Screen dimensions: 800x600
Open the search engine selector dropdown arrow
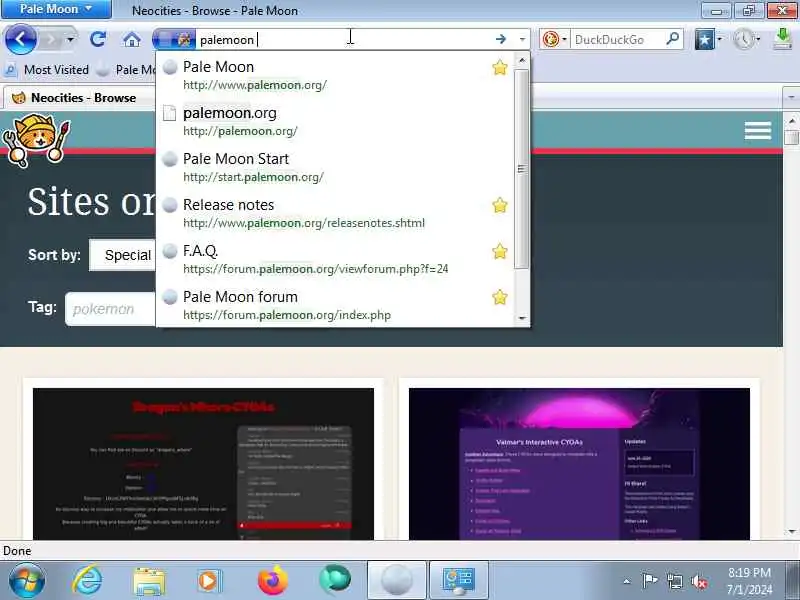pos(565,39)
